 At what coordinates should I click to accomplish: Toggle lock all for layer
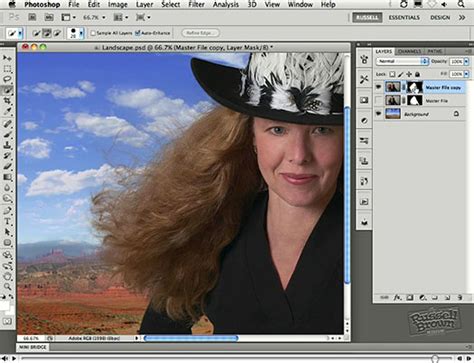[417, 74]
